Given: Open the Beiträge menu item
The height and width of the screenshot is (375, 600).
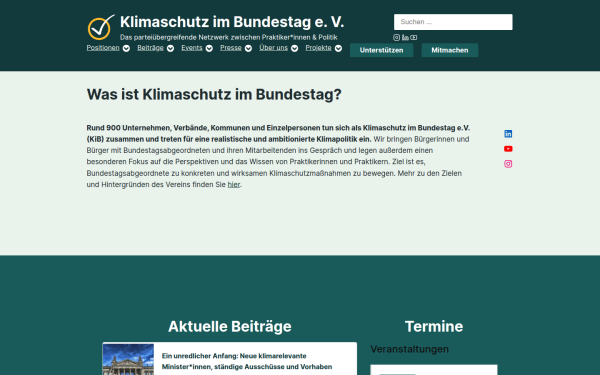Looking at the screenshot, I should pyautogui.click(x=150, y=48).
